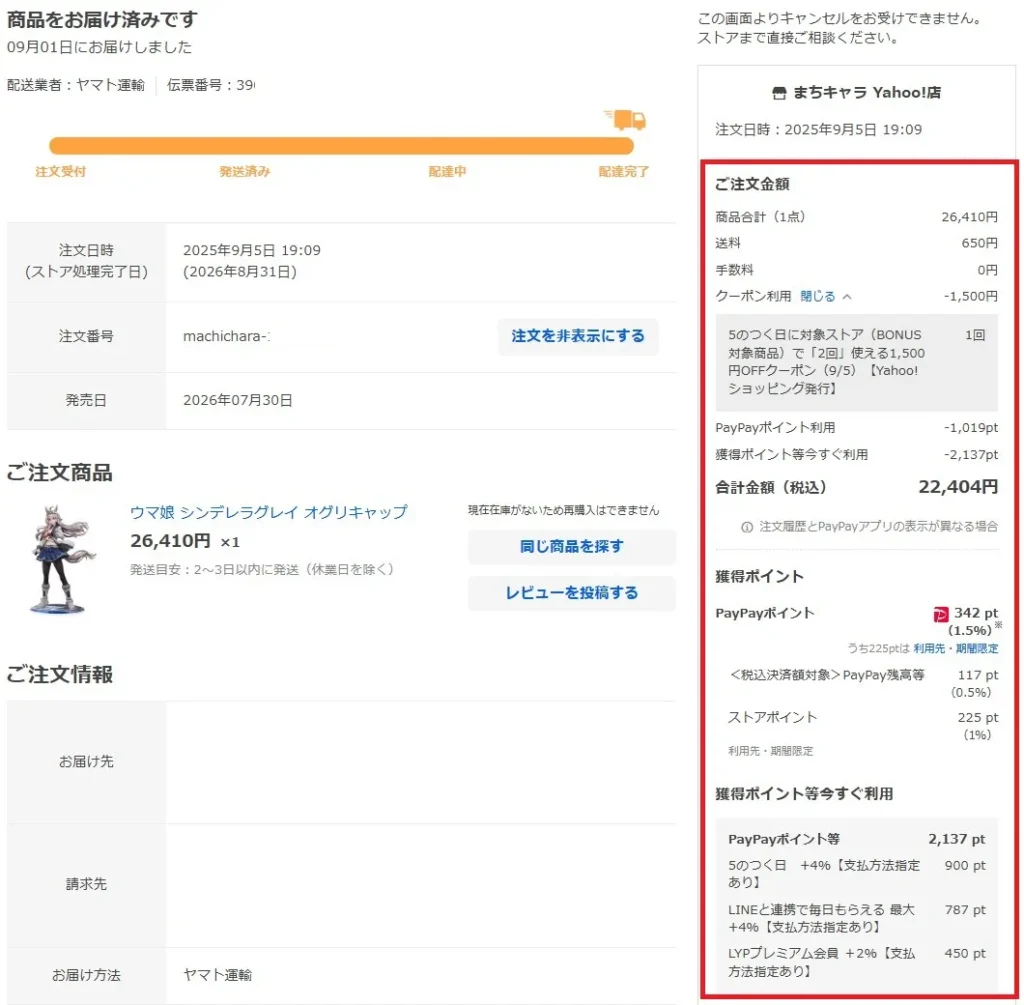Click the 配達中 progress step label
Image resolution: width=1024 pixels, height=1005 pixels.
[x=447, y=172]
